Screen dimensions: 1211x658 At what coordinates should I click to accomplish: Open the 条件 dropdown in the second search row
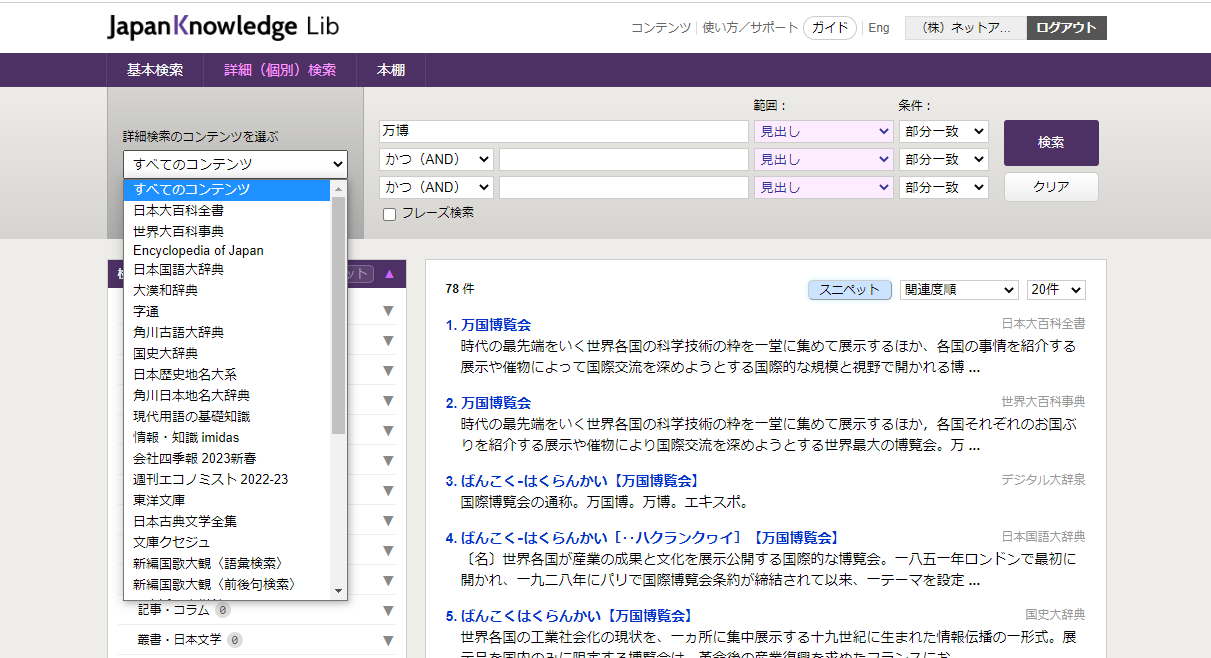pyautogui.click(x=944, y=159)
